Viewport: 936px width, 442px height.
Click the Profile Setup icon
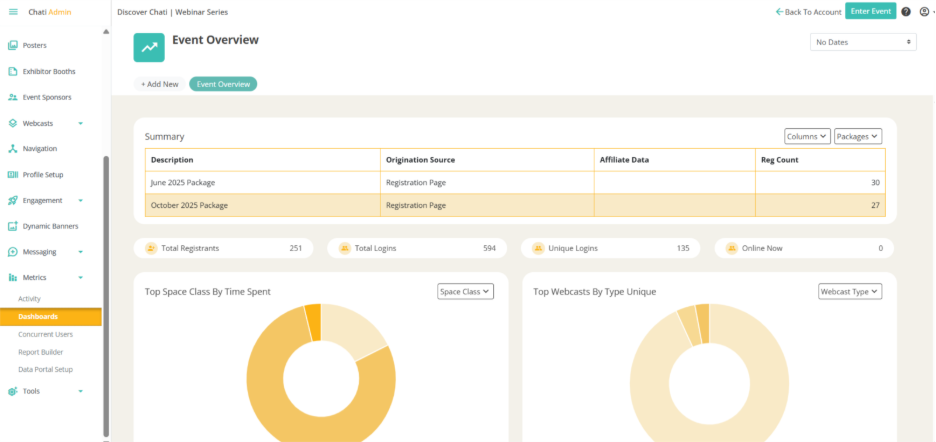pyautogui.click(x=13, y=174)
